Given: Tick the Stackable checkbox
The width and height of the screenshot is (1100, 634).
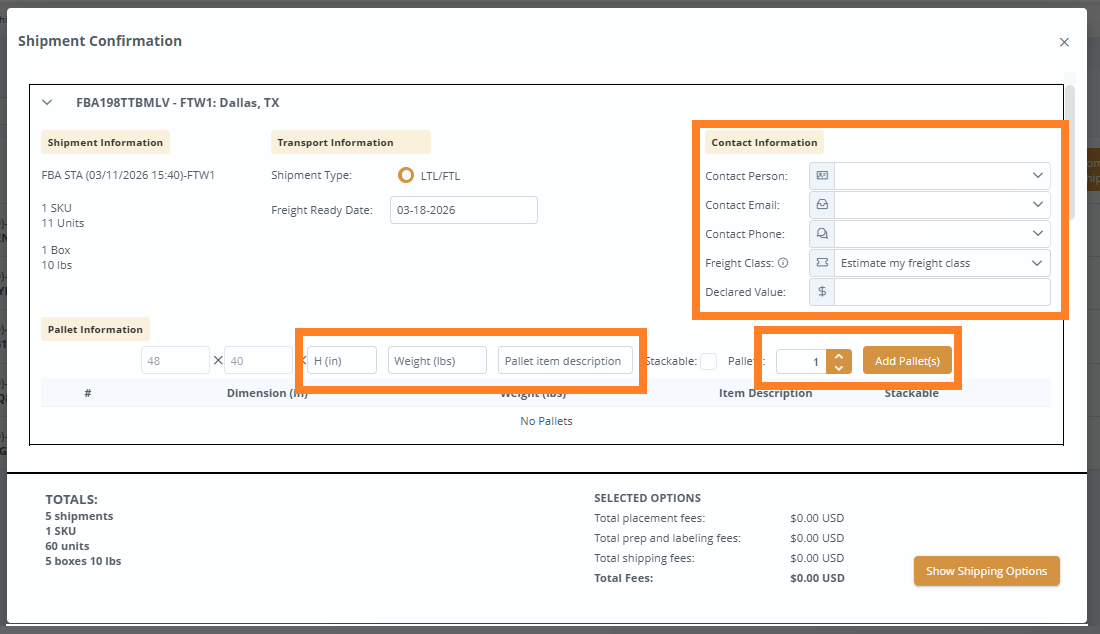Looking at the screenshot, I should [708, 361].
